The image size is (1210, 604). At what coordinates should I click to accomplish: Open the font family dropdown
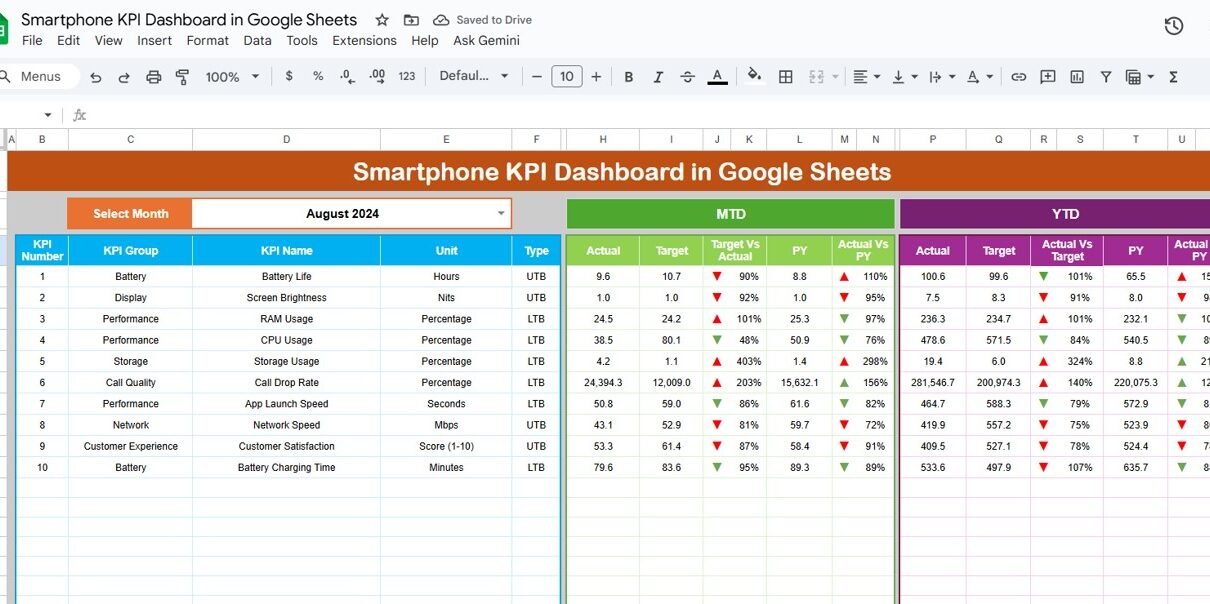click(x=474, y=77)
